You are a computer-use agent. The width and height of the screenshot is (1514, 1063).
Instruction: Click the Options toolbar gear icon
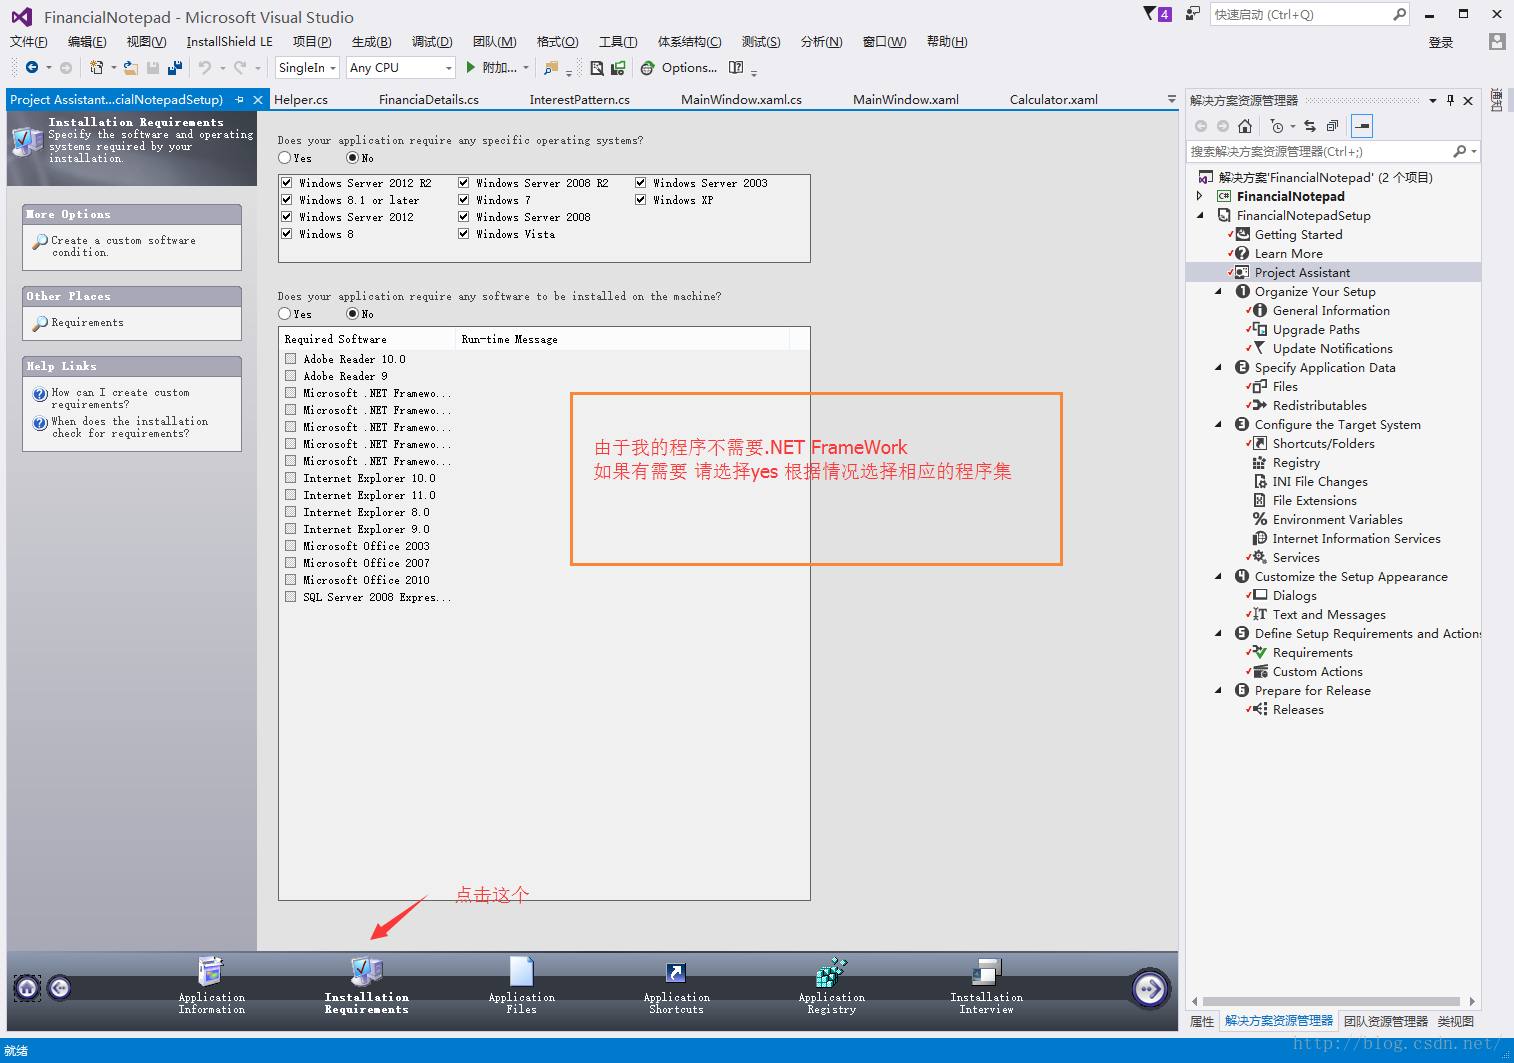[648, 68]
